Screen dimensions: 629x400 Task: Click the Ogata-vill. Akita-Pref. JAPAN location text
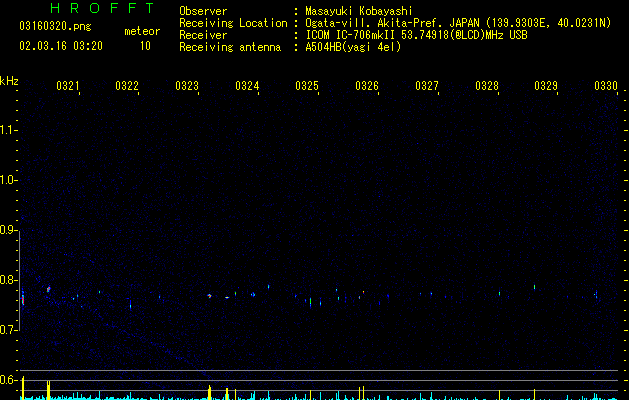[392, 23]
